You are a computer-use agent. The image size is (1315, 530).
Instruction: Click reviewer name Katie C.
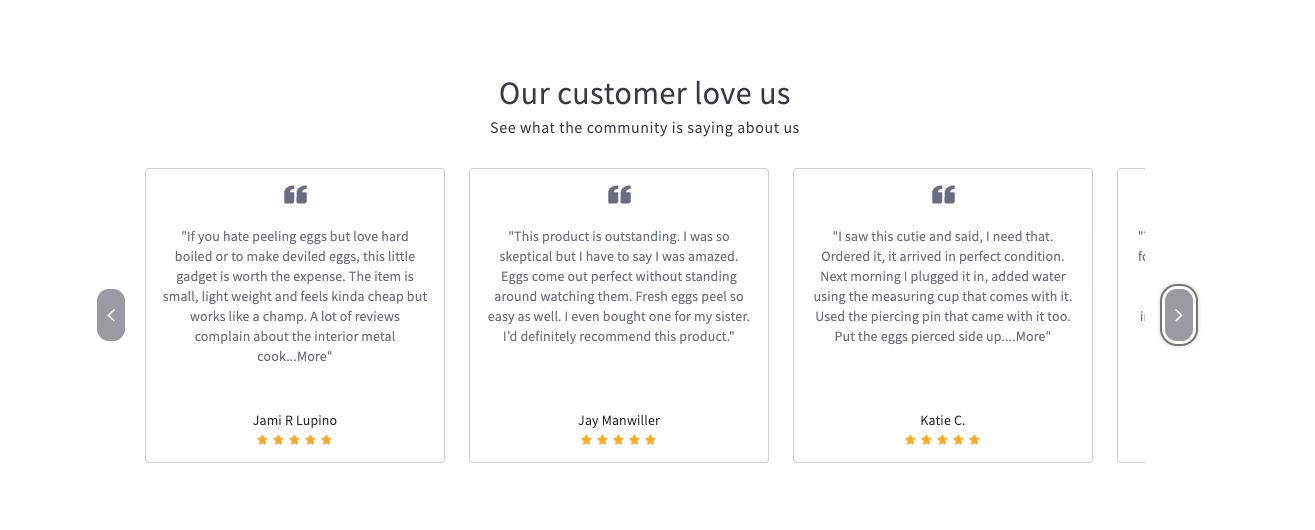pos(943,420)
